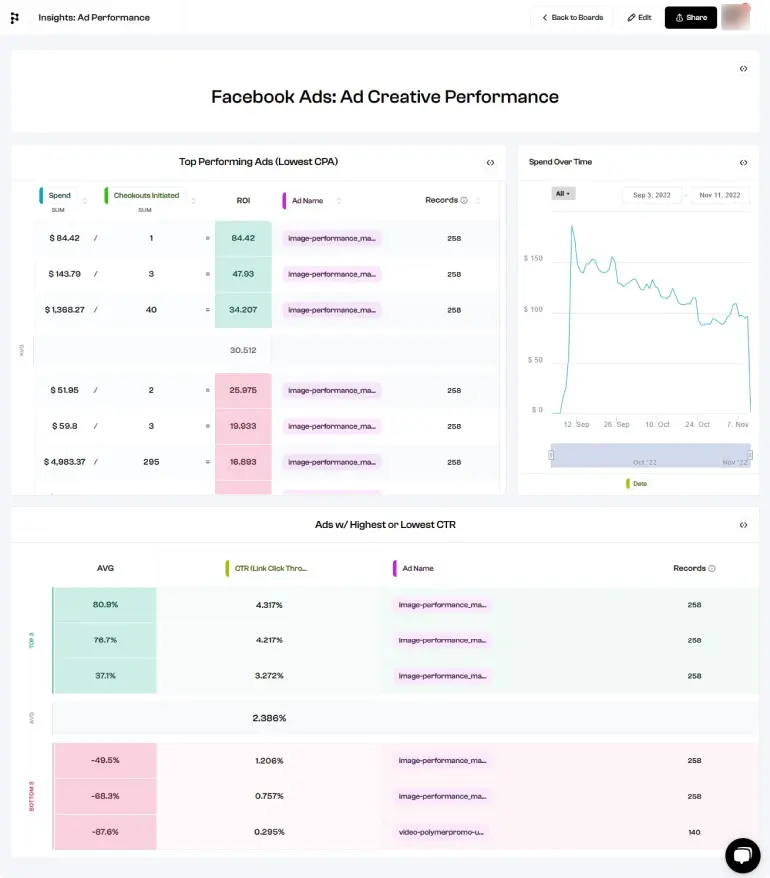Click the embed icon on Top Performing Ads card

pos(492,162)
